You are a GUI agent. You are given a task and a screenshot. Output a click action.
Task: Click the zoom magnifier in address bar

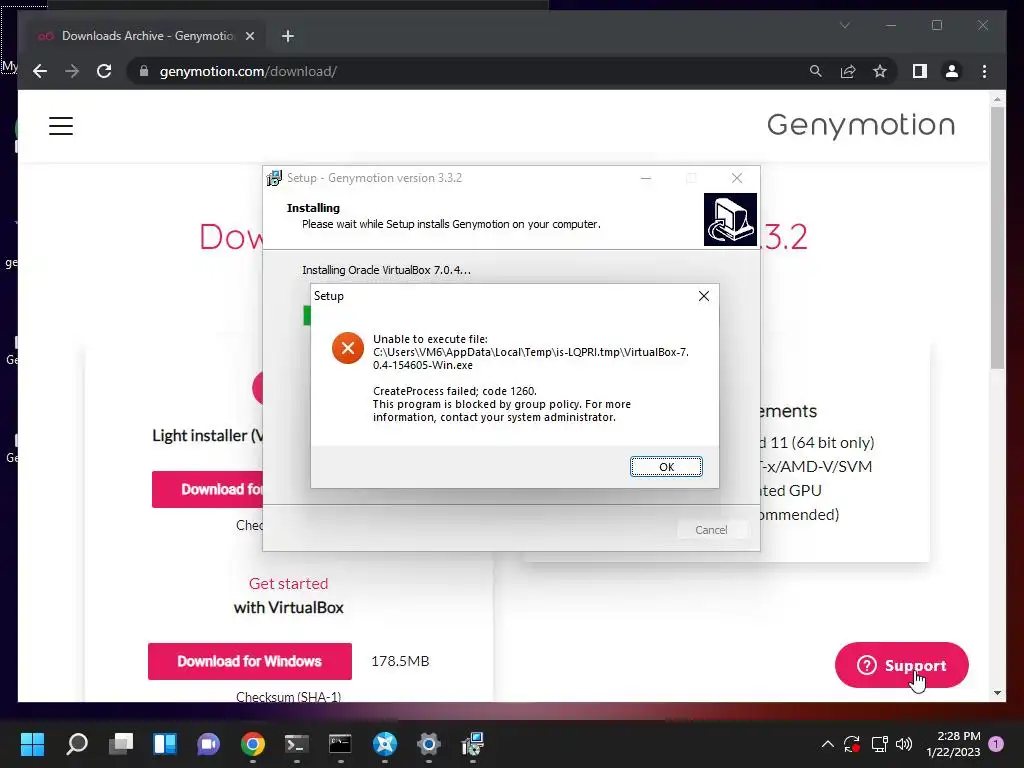[816, 71]
